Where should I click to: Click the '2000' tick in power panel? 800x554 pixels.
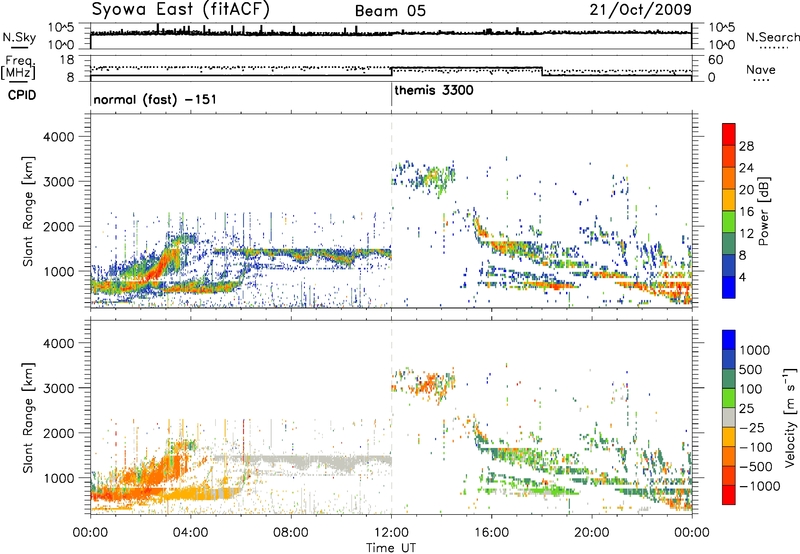coord(58,226)
